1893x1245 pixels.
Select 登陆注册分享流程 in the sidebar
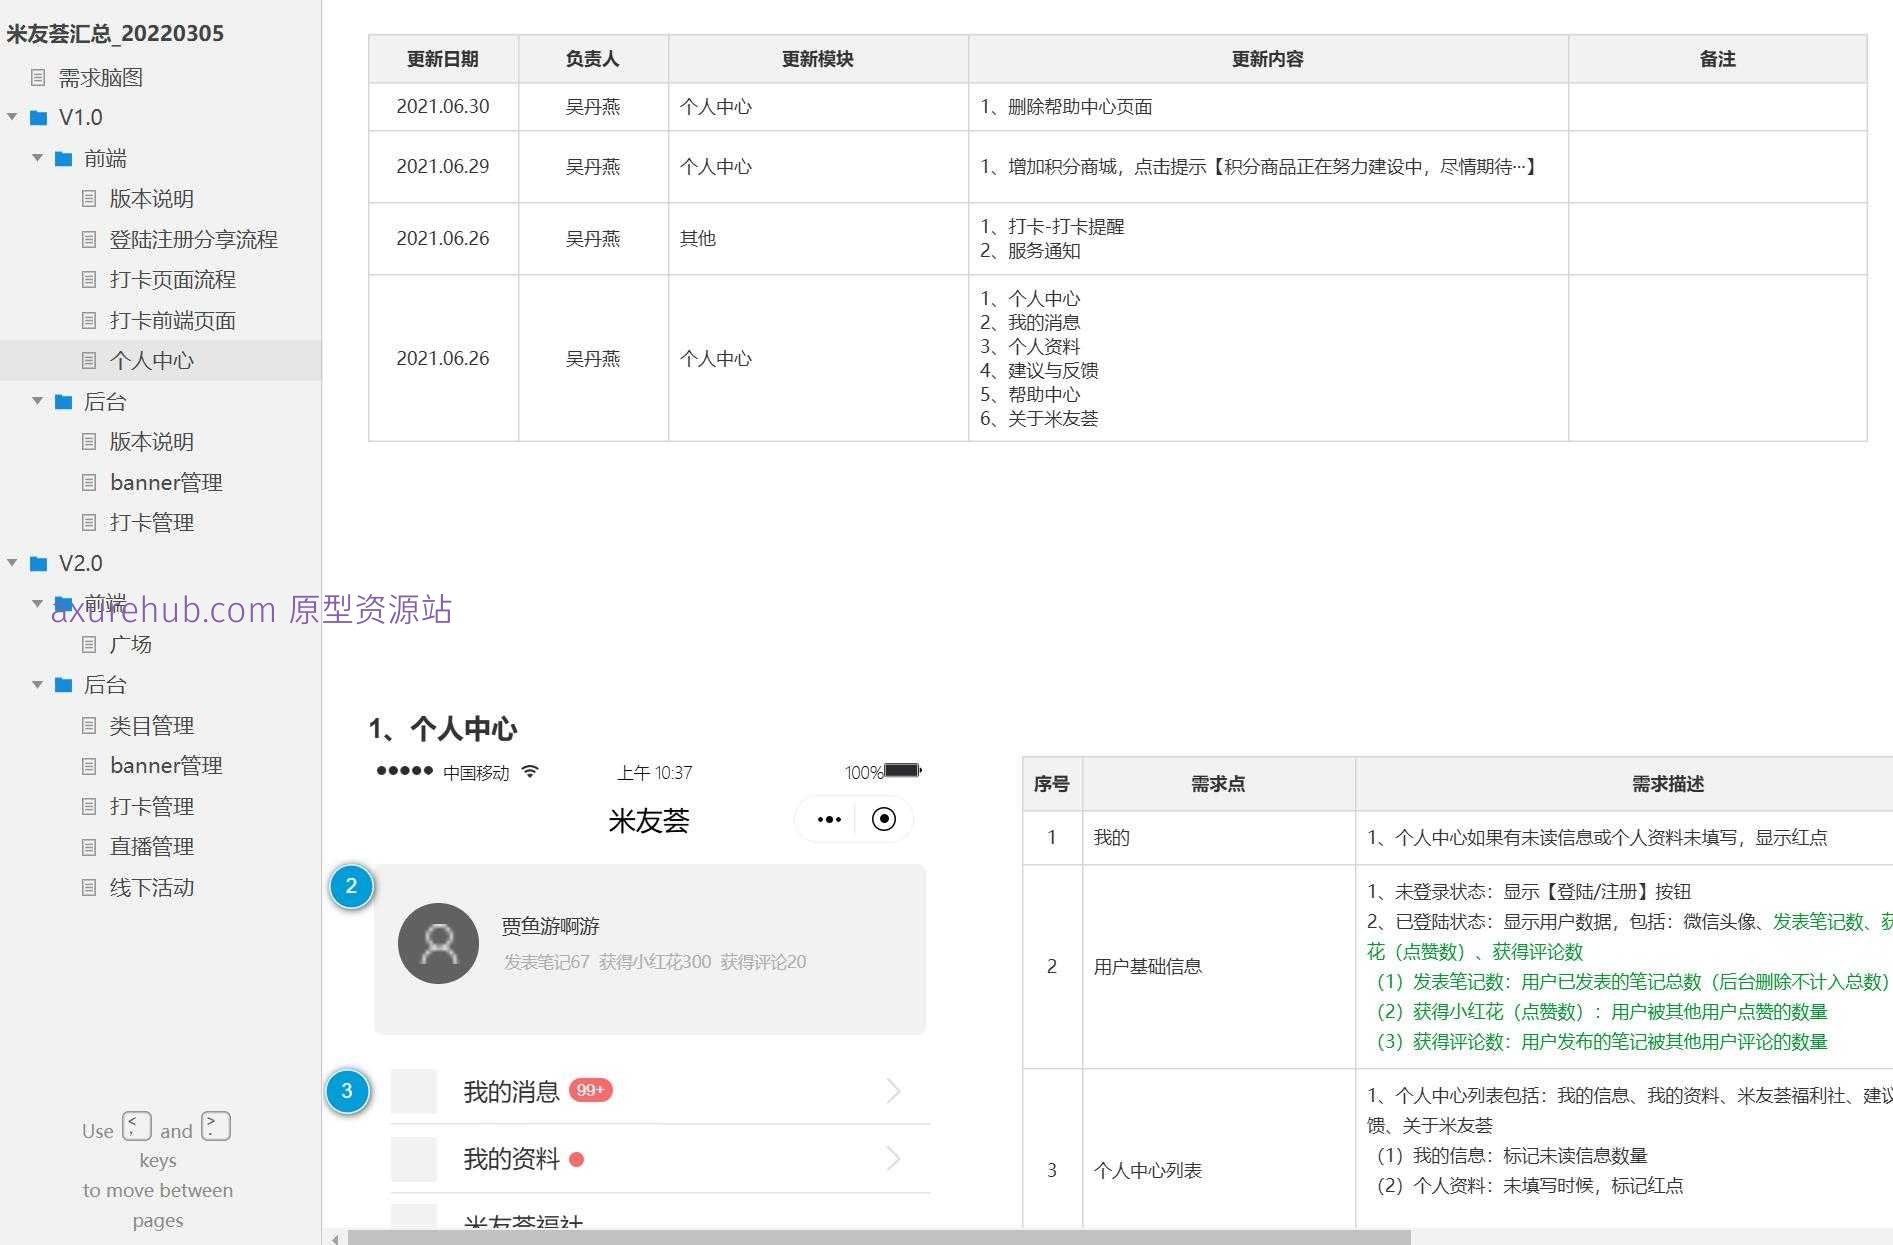click(x=194, y=239)
